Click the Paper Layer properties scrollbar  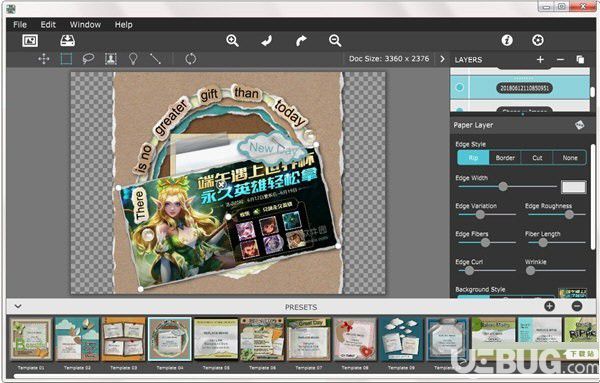(x=593, y=197)
